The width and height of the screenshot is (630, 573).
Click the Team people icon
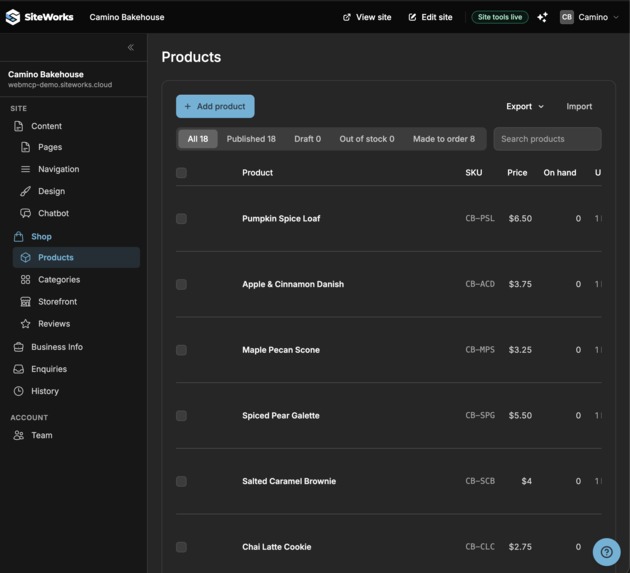pyautogui.click(x=18, y=436)
